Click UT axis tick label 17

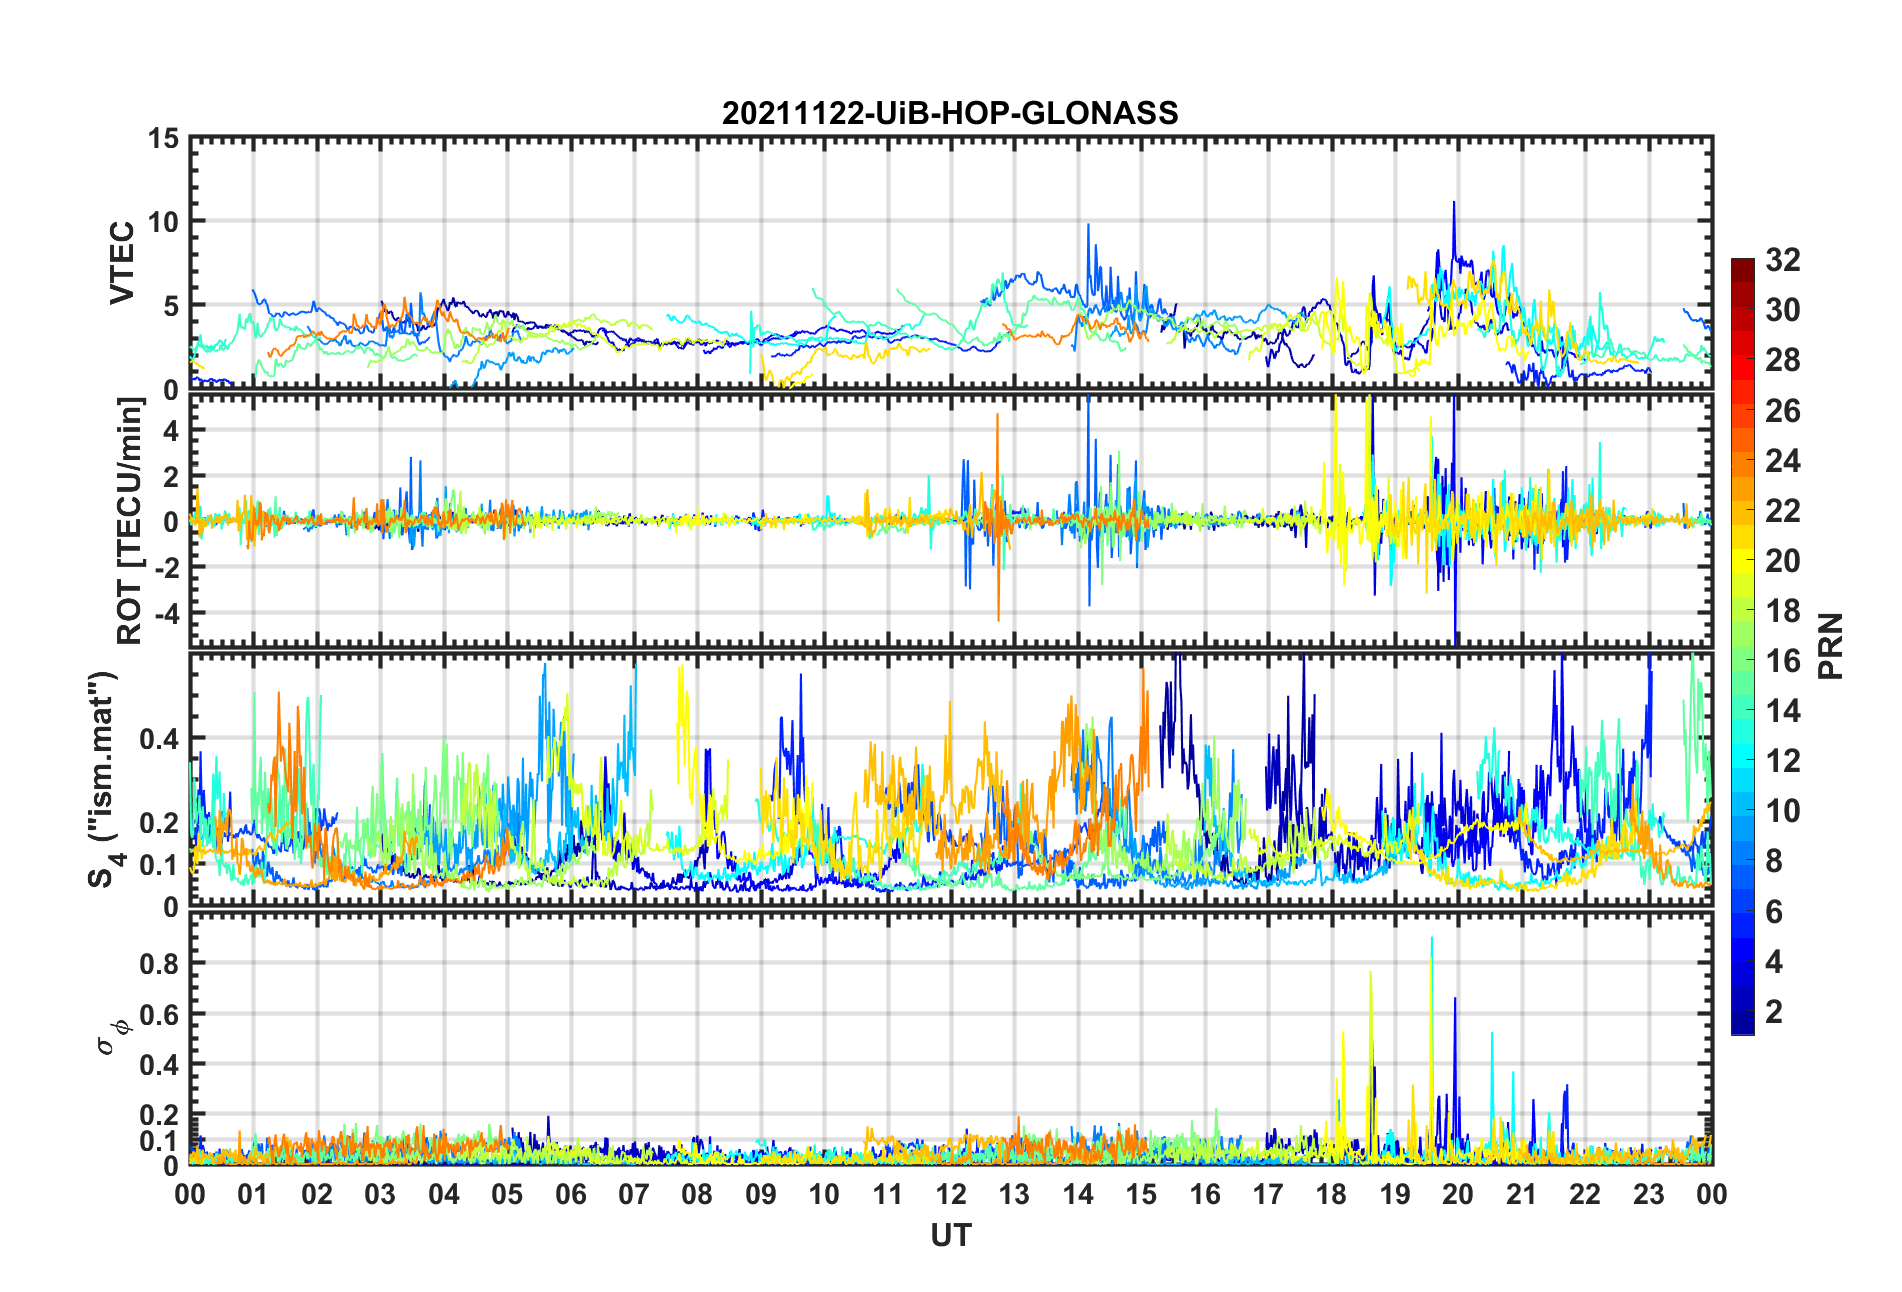coord(1268,1194)
